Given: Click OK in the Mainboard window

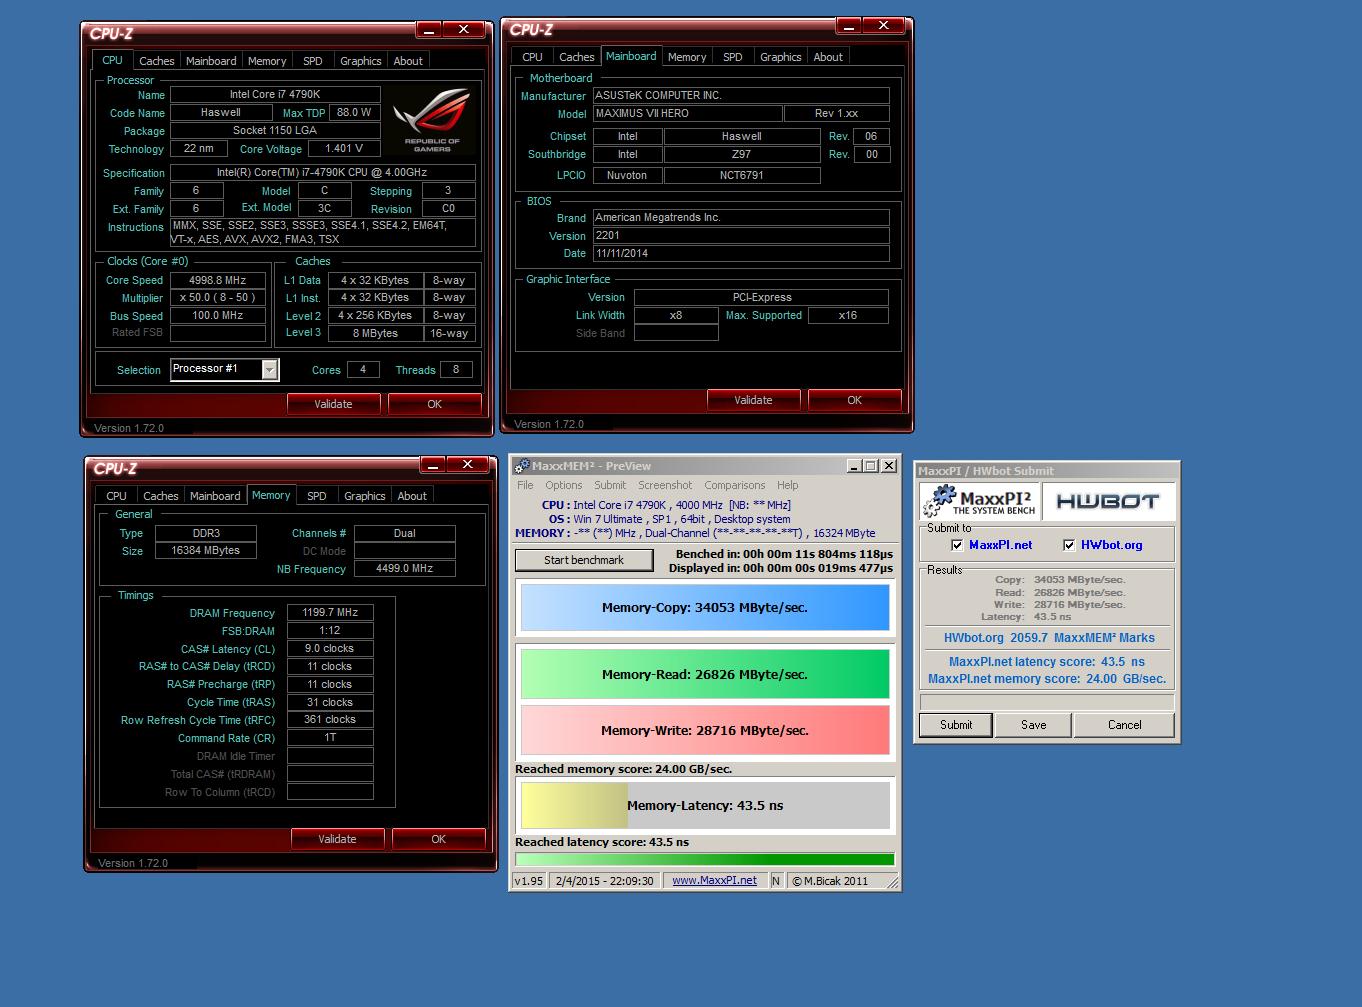Looking at the screenshot, I should pos(855,400).
